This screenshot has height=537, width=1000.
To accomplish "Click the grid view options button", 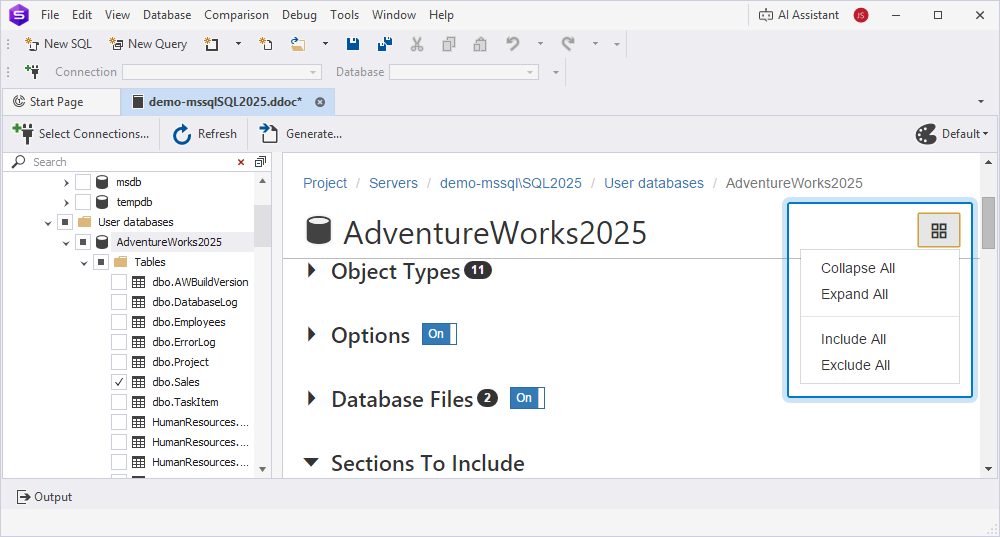I will [x=939, y=230].
